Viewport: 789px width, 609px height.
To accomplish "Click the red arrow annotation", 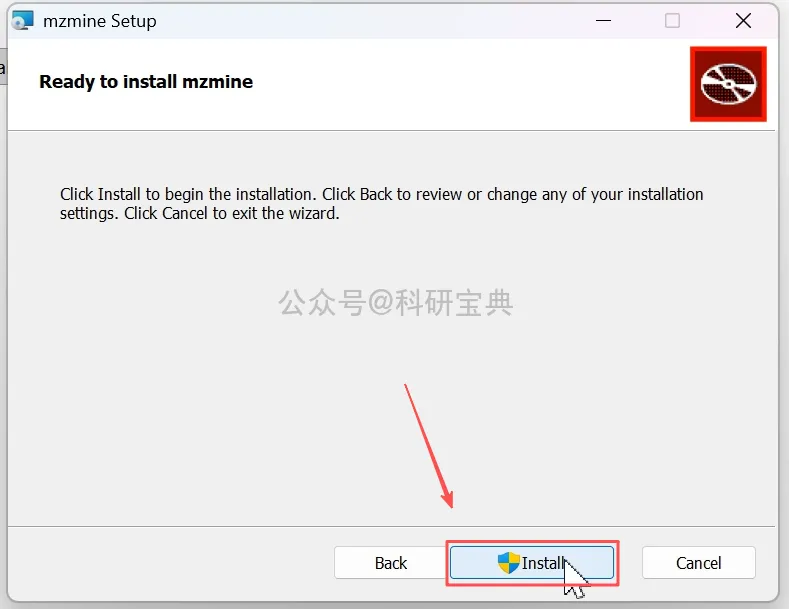I will 429,446.
